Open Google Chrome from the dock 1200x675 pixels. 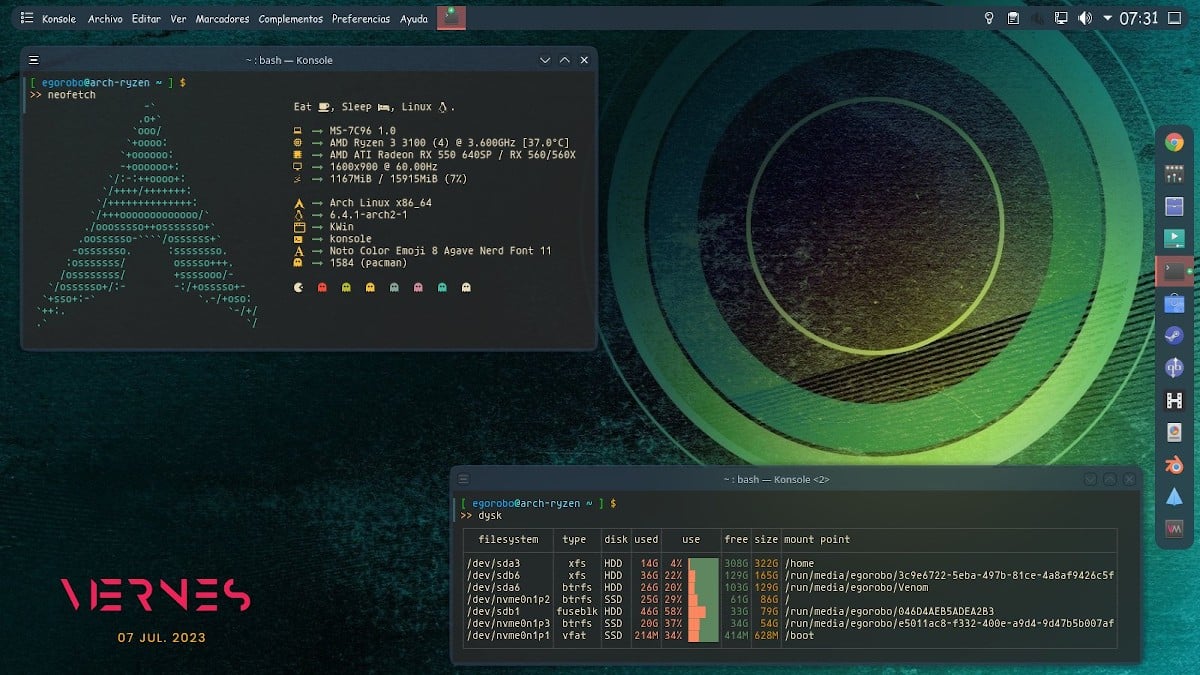[x=1174, y=143]
